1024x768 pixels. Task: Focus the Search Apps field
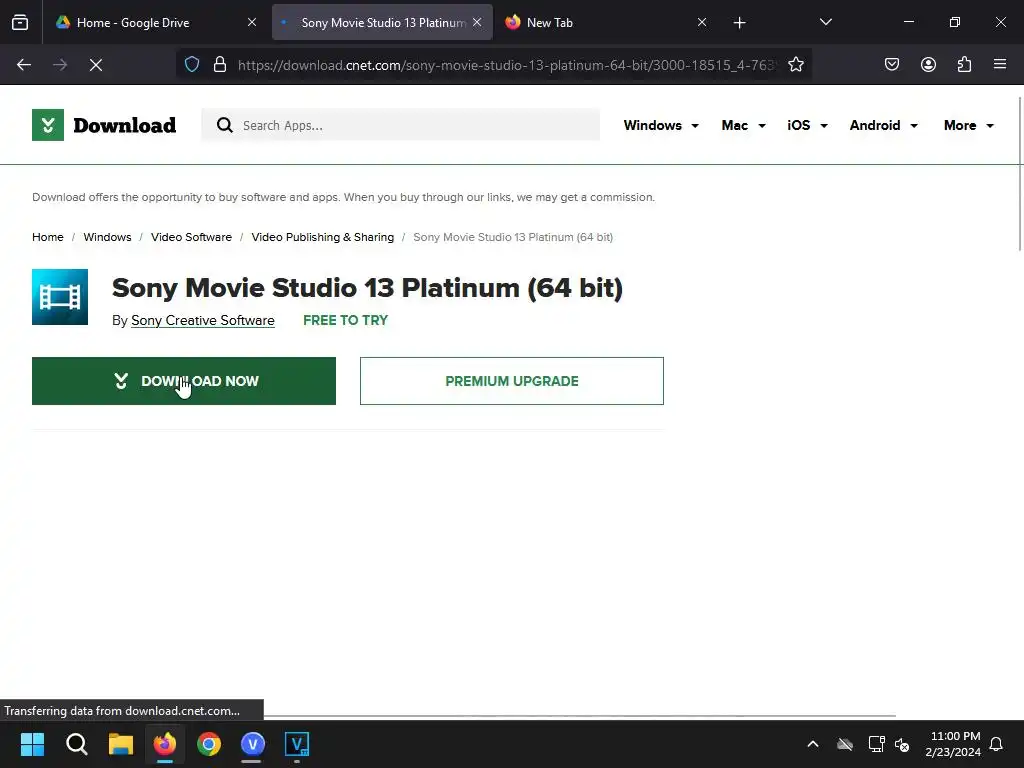point(400,125)
